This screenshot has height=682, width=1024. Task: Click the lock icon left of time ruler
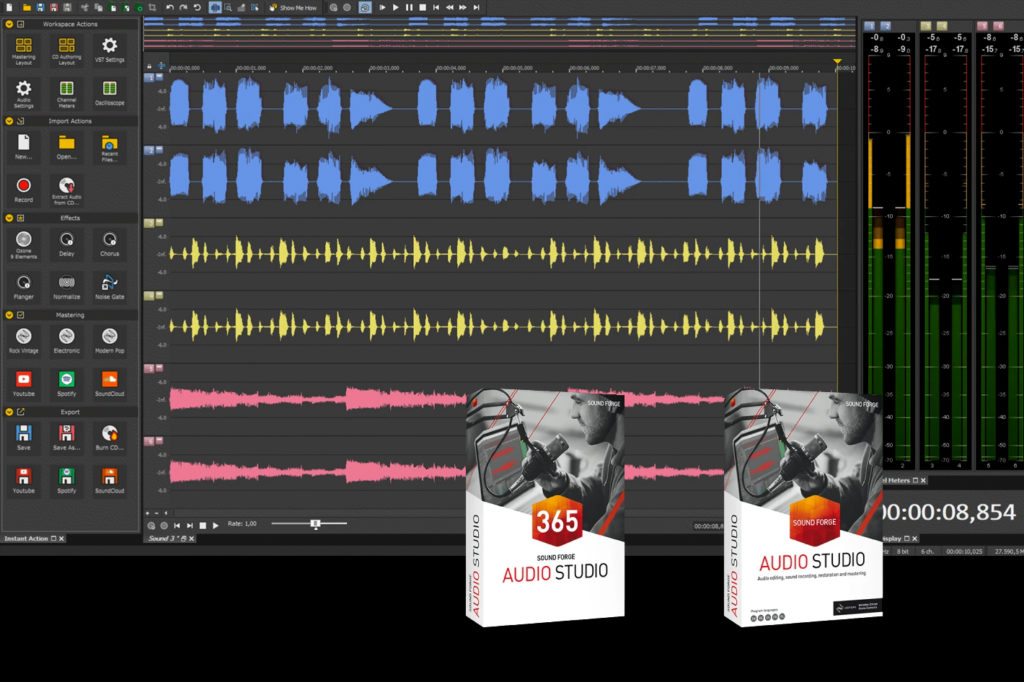149,67
